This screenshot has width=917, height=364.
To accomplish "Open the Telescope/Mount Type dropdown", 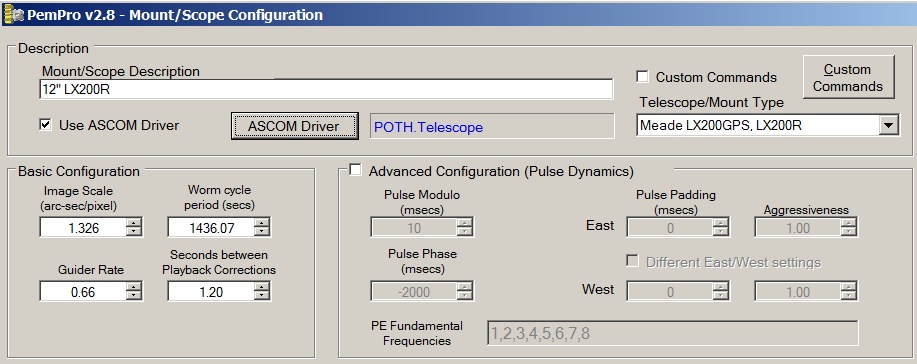I will pyautogui.click(x=888, y=125).
